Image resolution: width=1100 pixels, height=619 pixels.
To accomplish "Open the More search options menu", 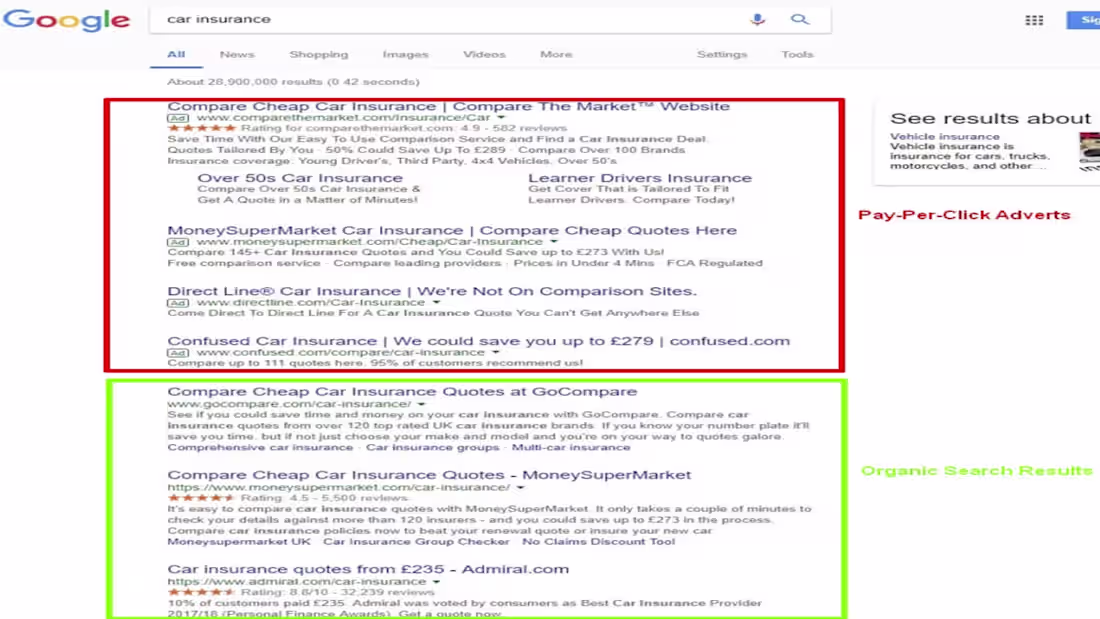I will [x=556, y=54].
